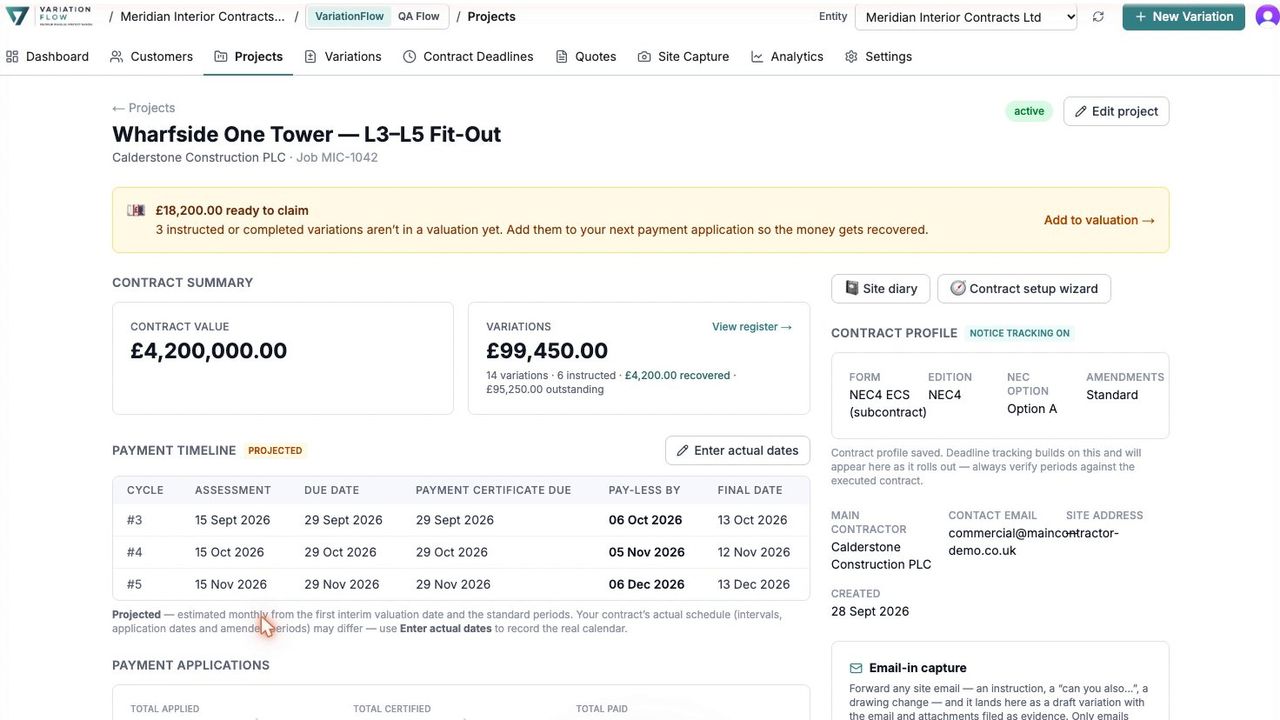The width and height of the screenshot is (1280, 720).
Task: Switch to QA Flow mode pill
Action: pyautogui.click(x=418, y=17)
